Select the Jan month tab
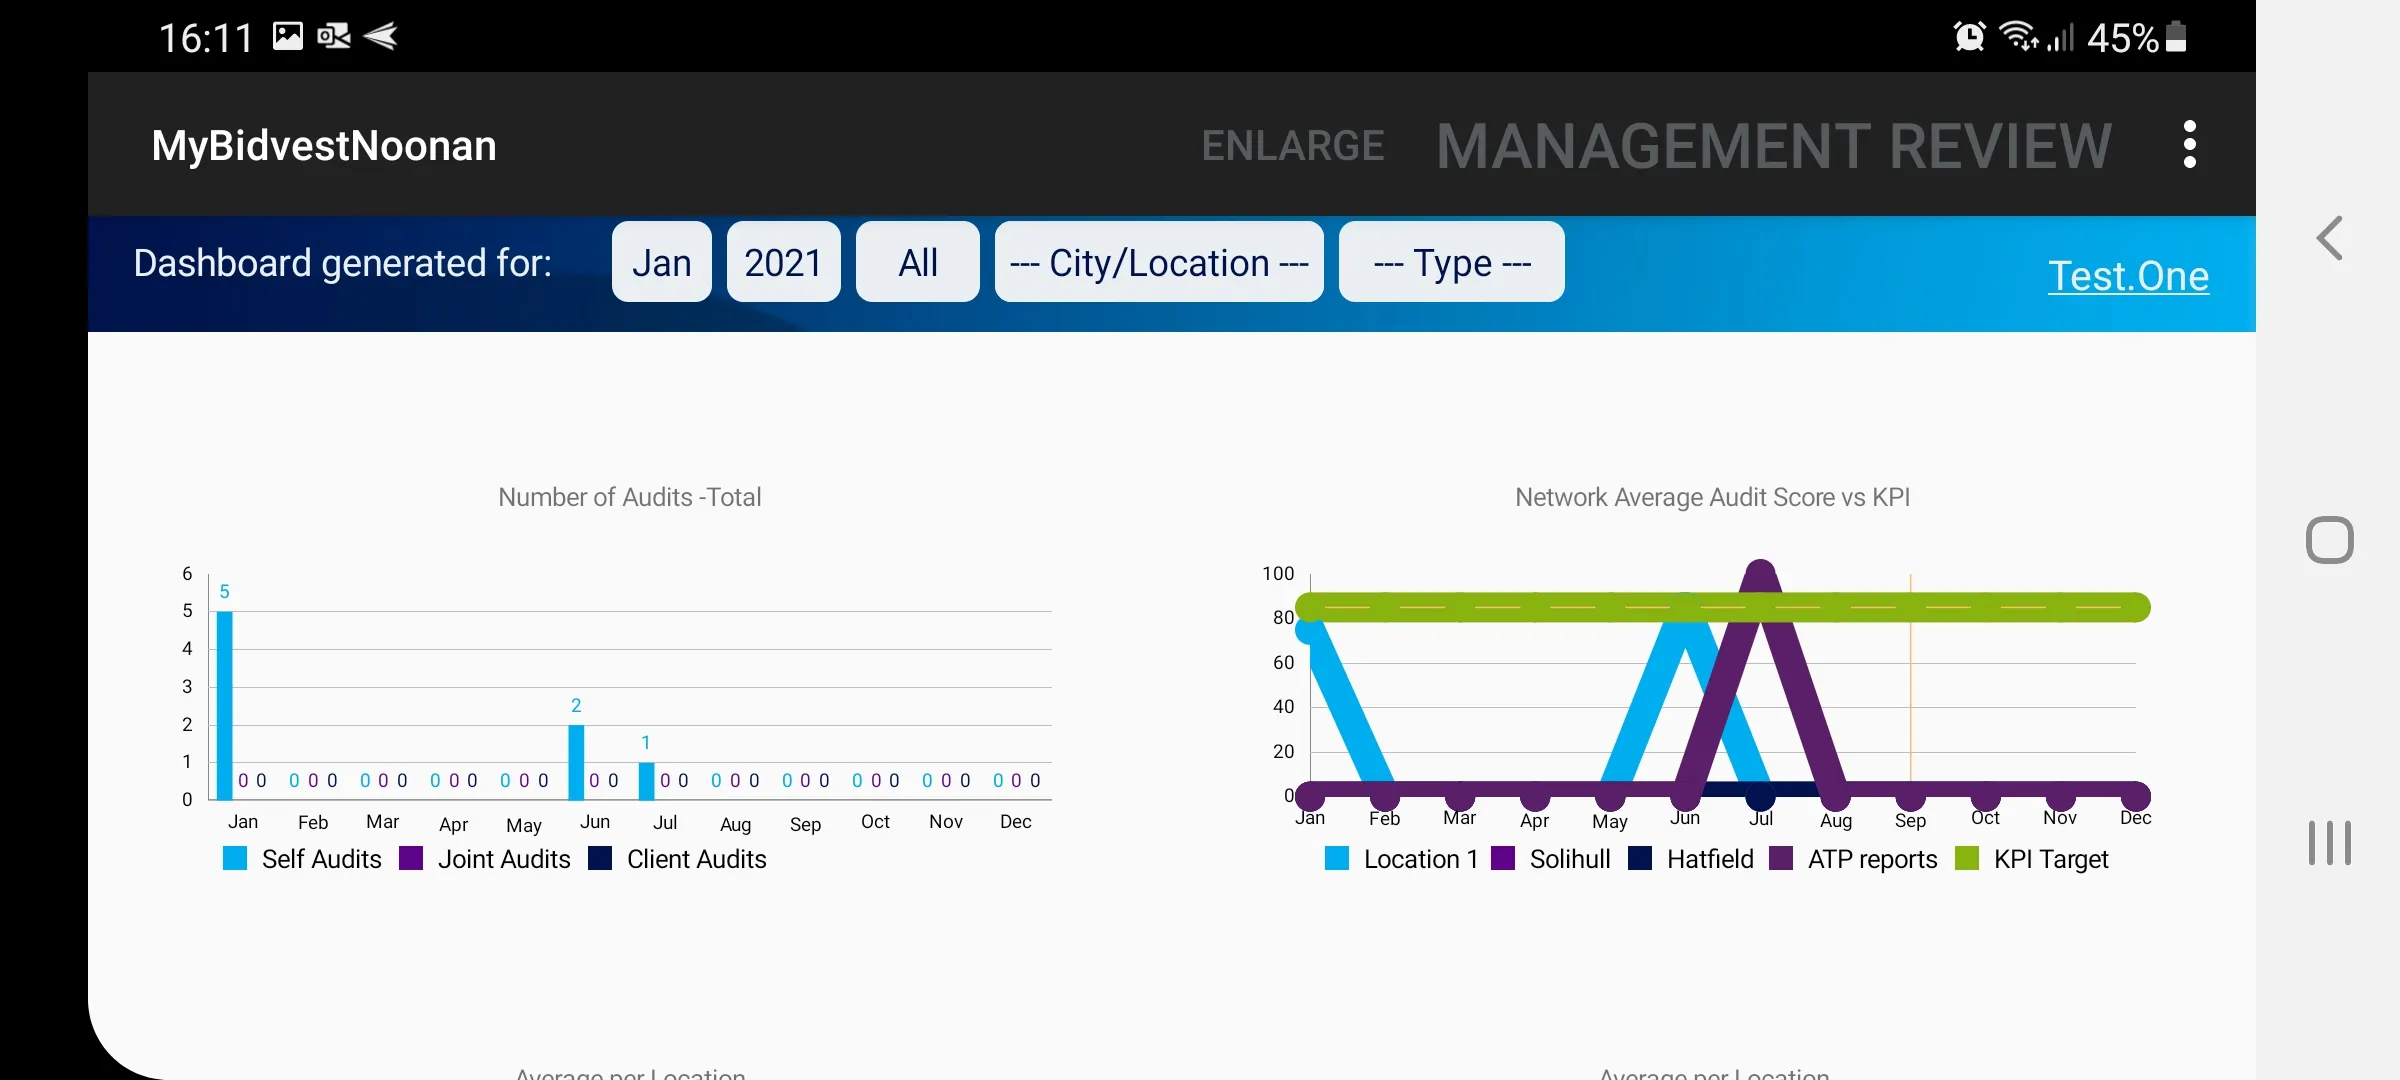The image size is (2400, 1080). point(661,260)
